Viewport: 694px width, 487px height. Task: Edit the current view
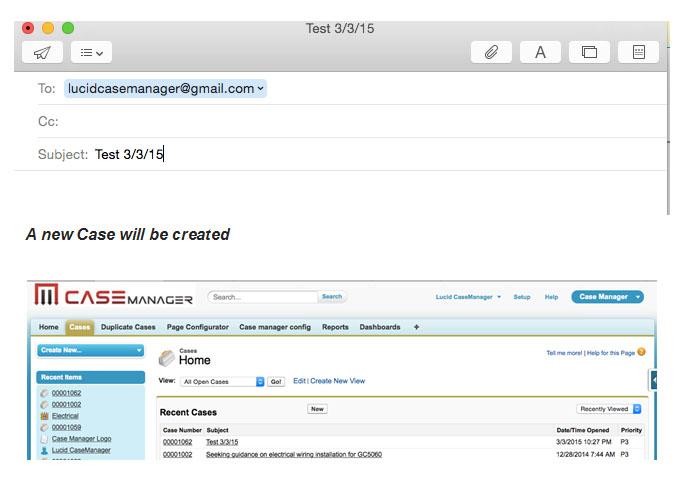pos(299,381)
